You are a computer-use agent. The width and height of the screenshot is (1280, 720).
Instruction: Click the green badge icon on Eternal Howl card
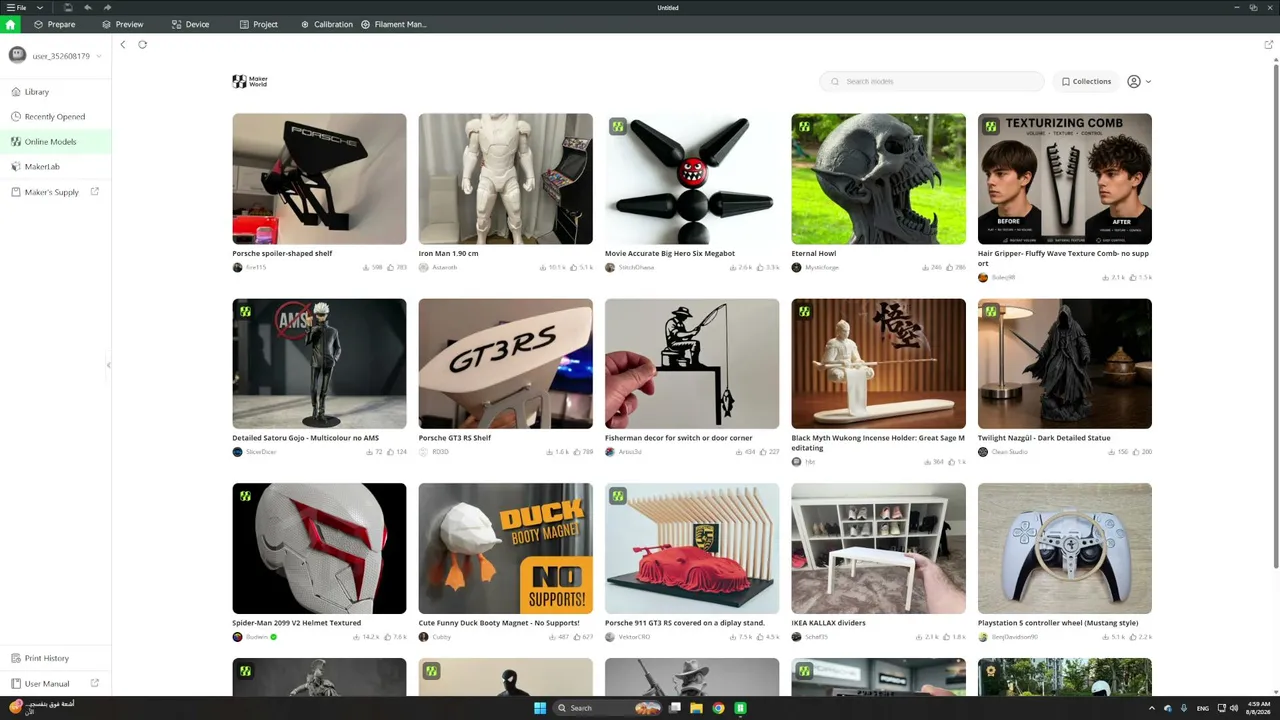804,127
